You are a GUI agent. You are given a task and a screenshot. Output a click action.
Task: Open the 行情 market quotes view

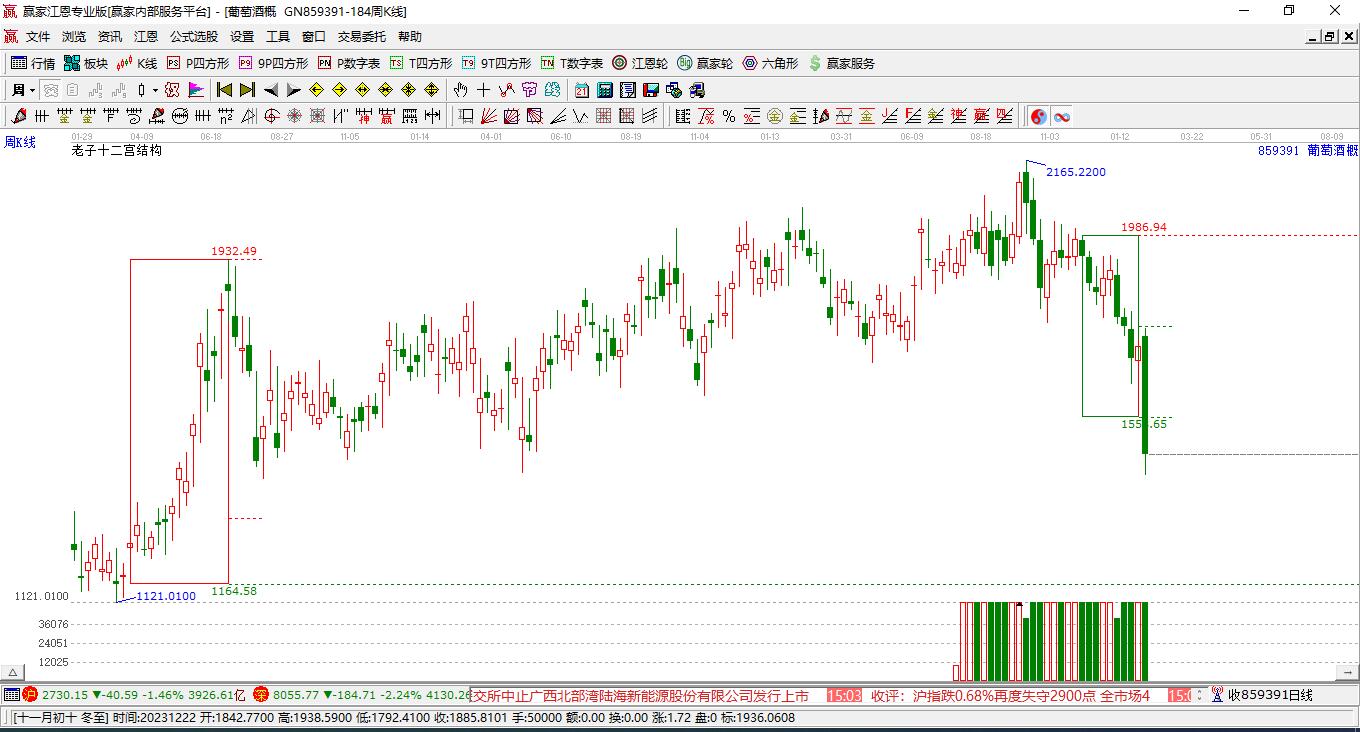pos(33,63)
